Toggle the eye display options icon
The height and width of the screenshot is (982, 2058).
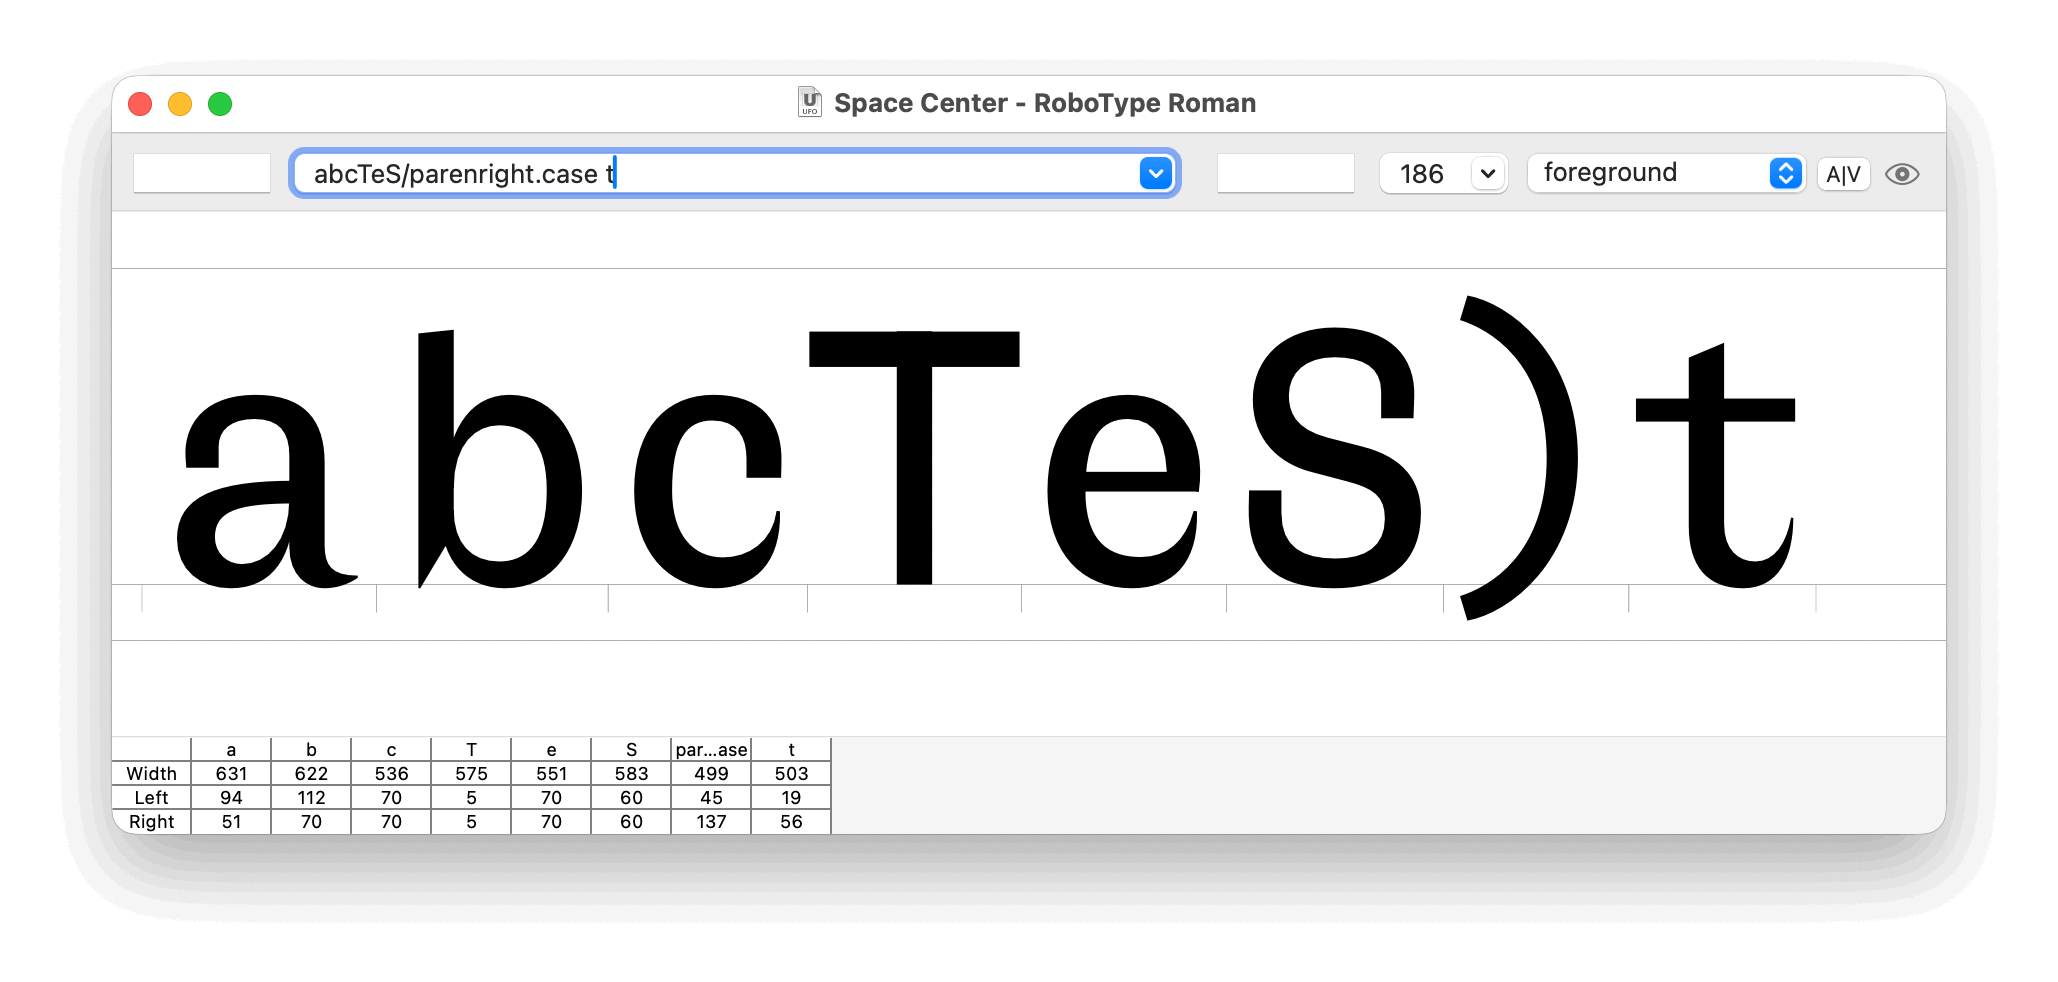pos(1901,174)
